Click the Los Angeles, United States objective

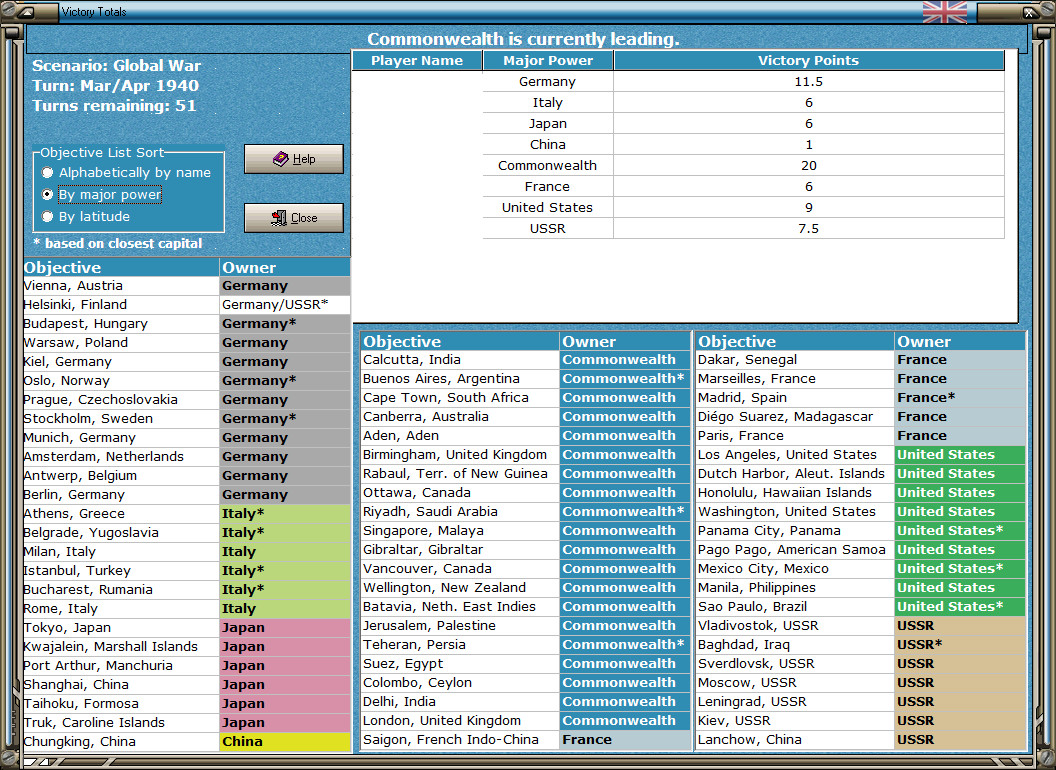795,455
